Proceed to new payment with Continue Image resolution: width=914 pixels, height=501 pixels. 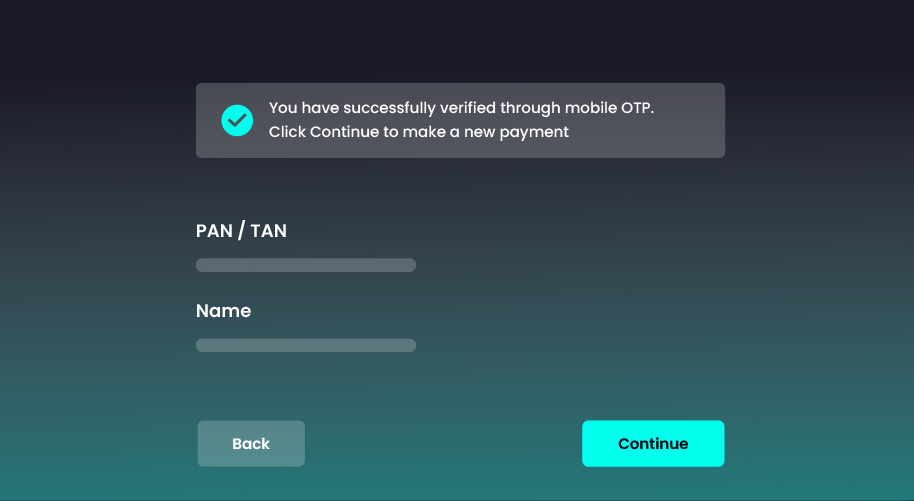click(x=653, y=444)
